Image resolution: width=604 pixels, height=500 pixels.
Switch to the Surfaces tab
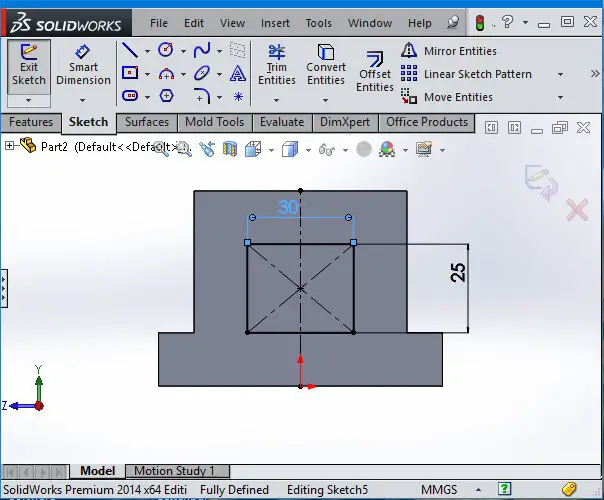click(x=147, y=122)
